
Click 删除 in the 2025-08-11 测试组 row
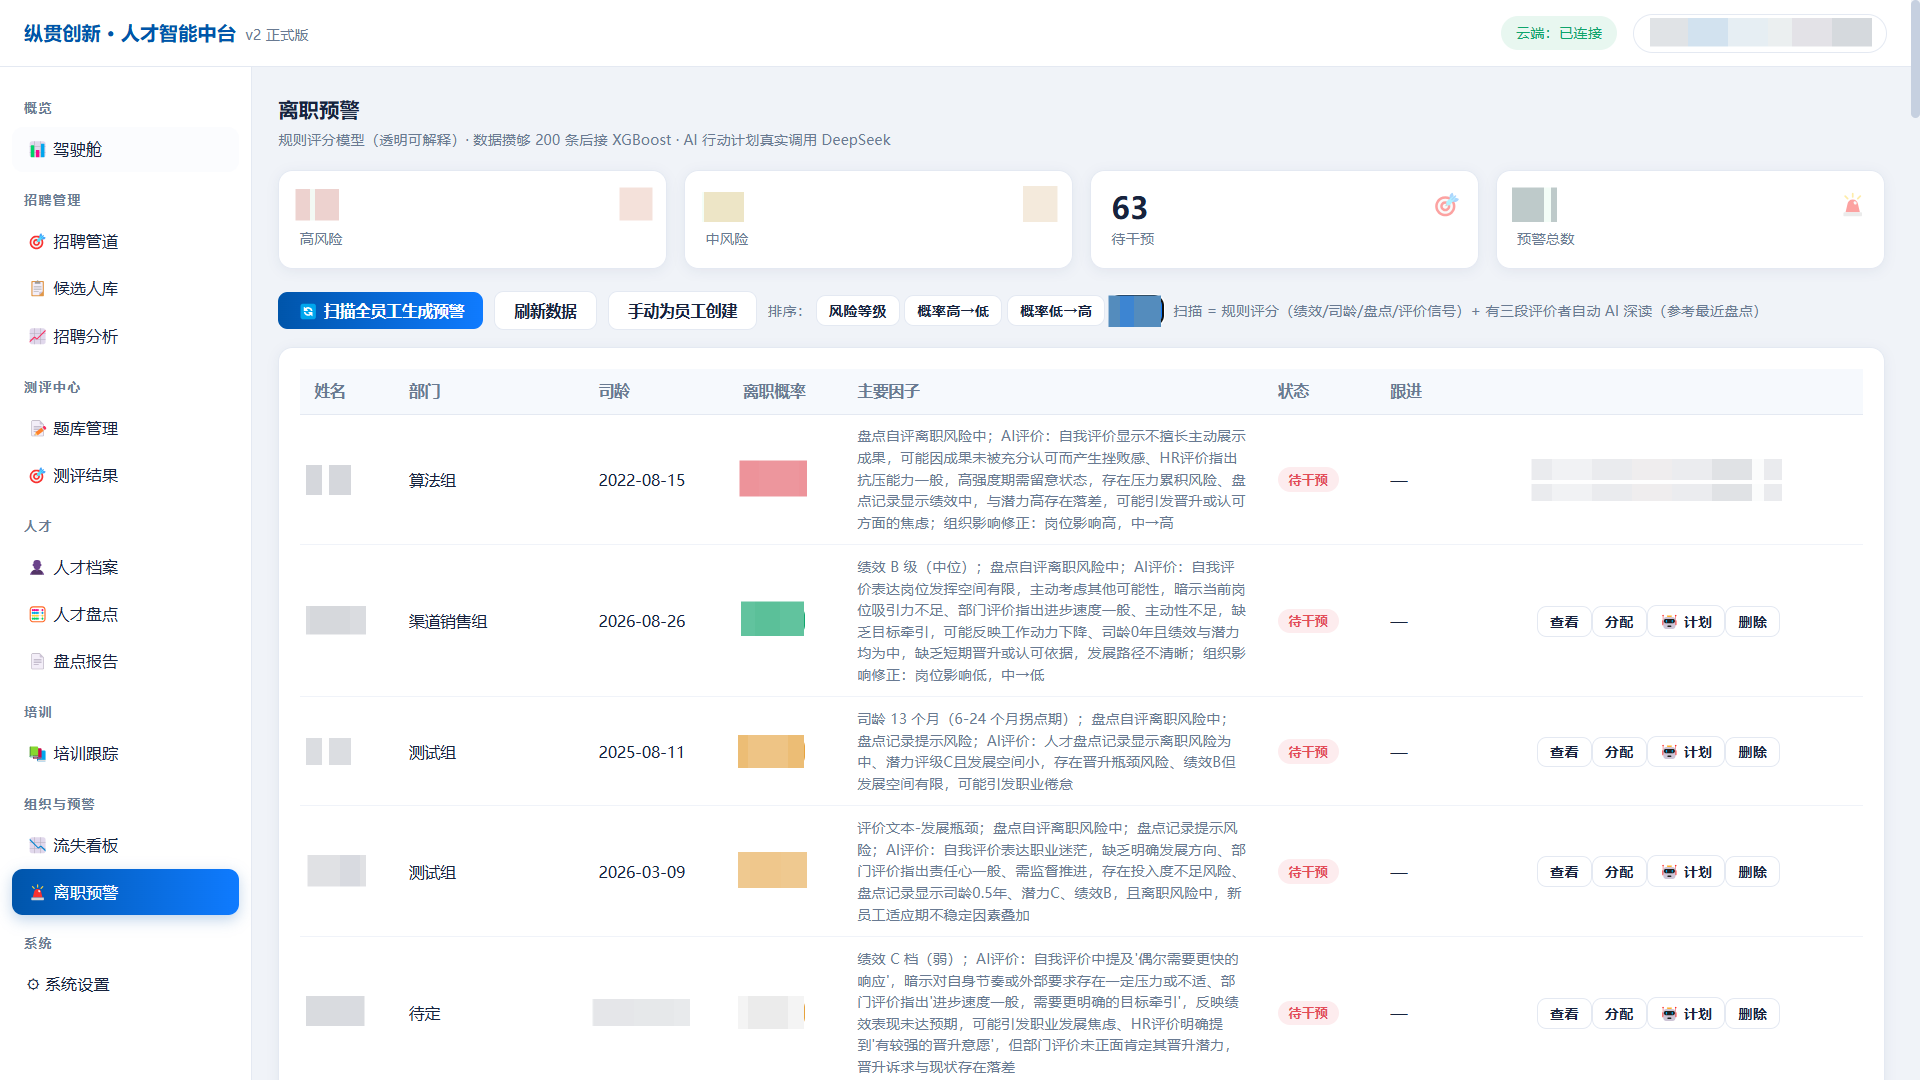pyautogui.click(x=1752, y=752)
